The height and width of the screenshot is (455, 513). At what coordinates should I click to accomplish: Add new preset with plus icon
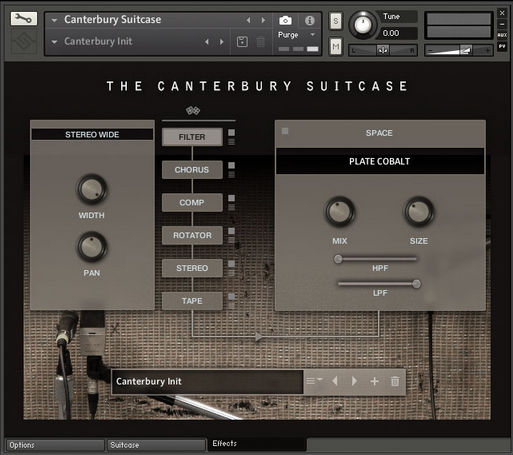[374, 381]
